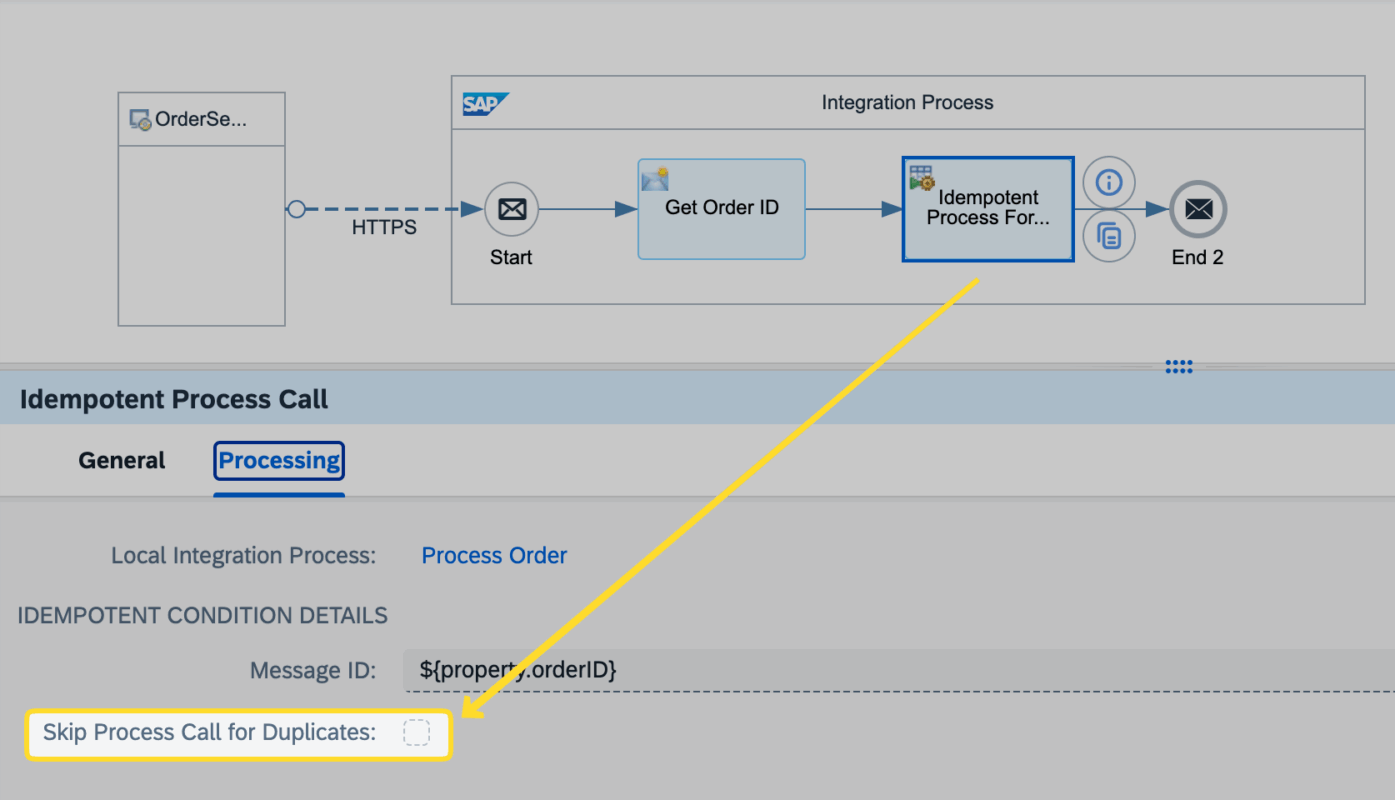Click the Start message event envelope icon
The height and width of the screenshot is (800, 1395).
tap(511, 210)
